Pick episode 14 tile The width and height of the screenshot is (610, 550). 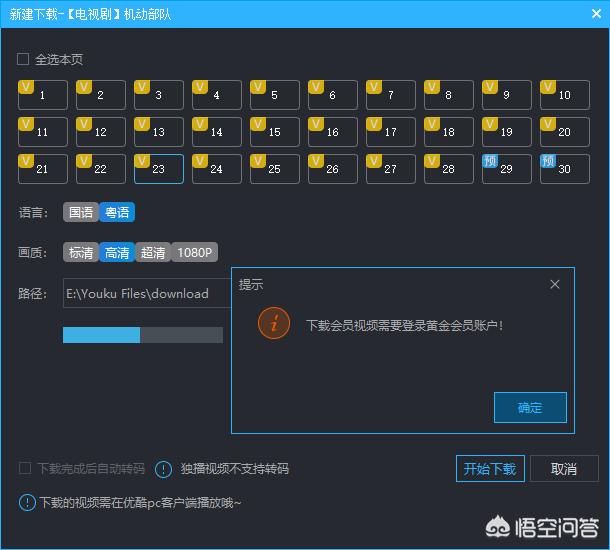[217, 132]
